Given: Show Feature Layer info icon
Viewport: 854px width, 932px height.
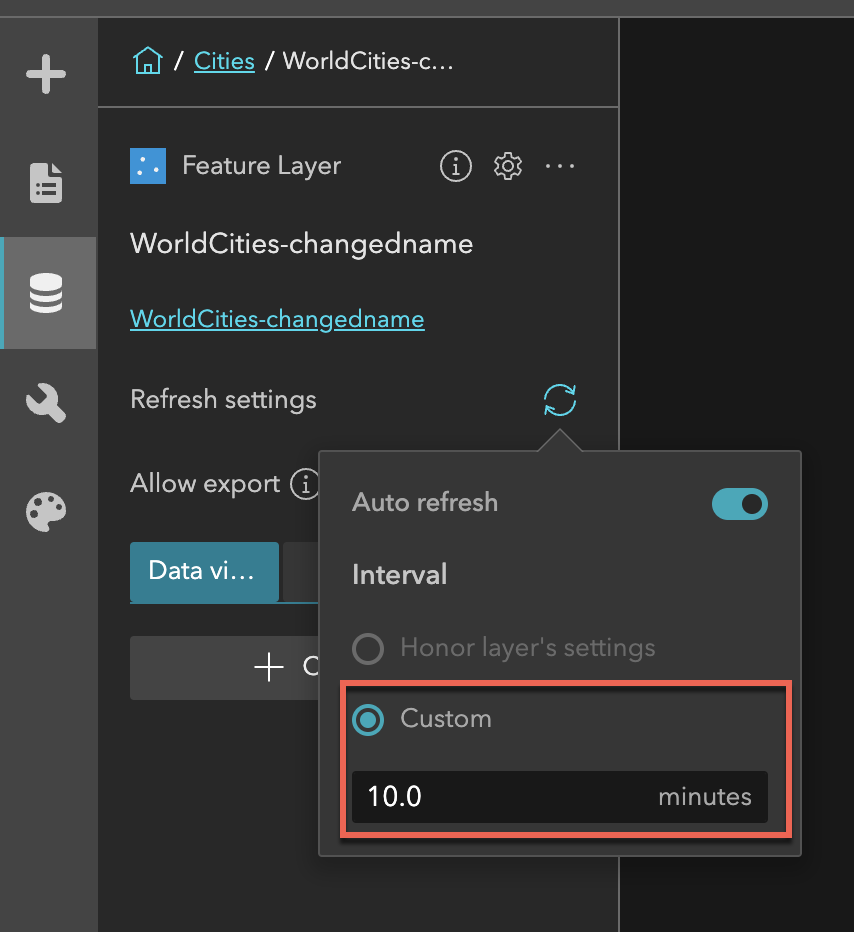Looking at the screenshot, I should (456, 166).
